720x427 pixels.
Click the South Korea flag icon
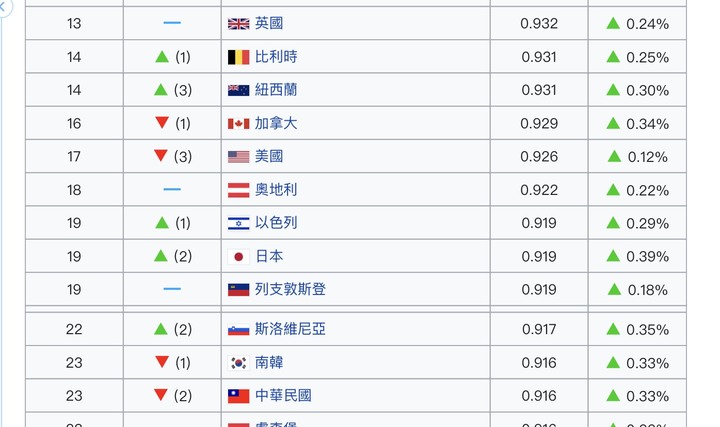coord(238,363)
